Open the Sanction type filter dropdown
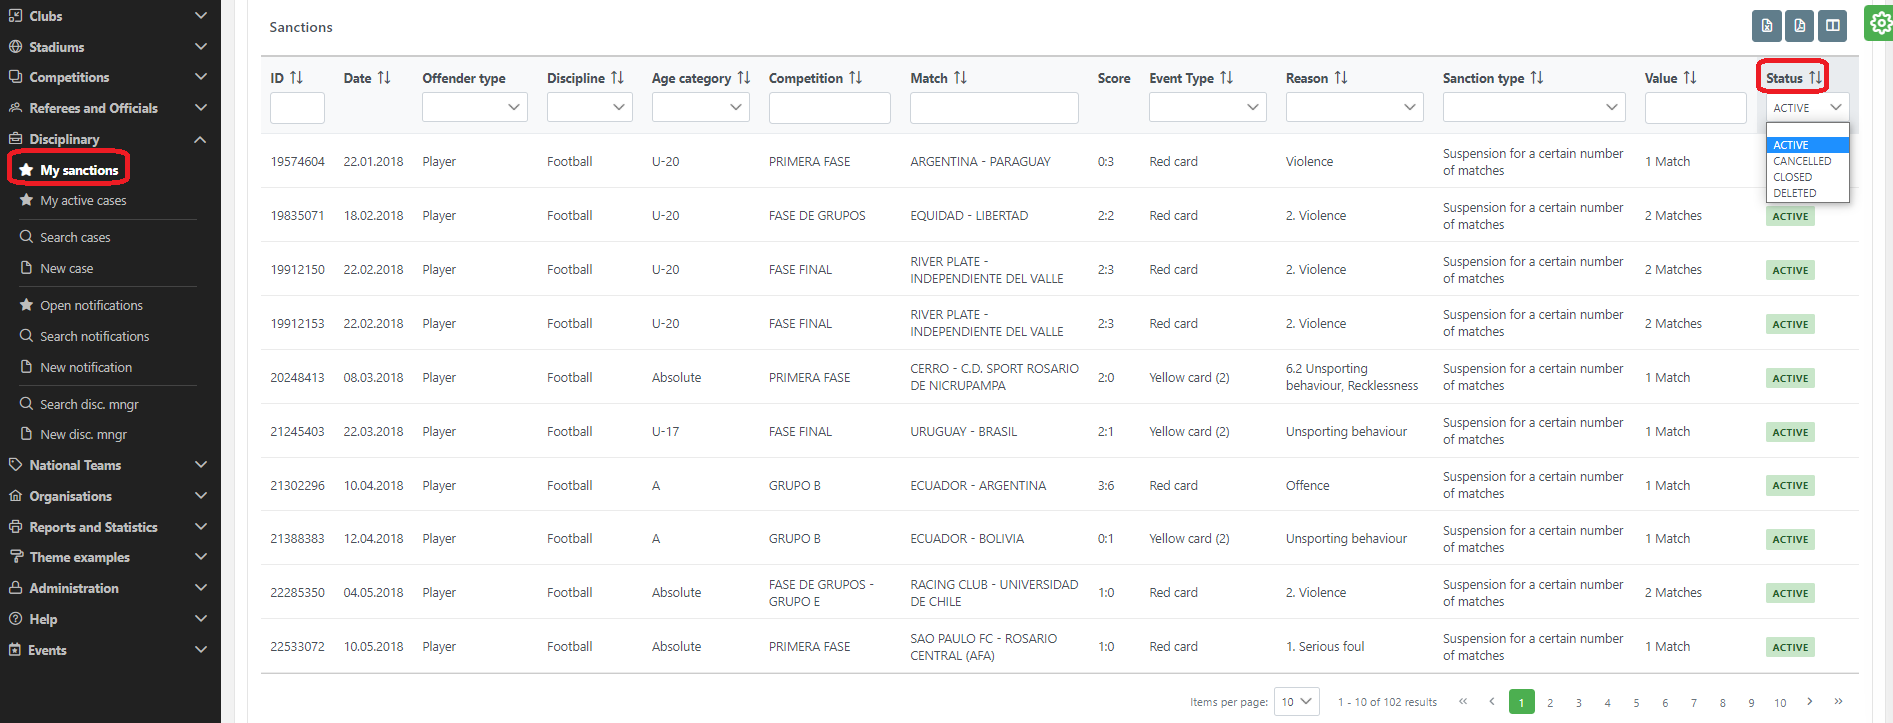The width and height of the screenshot is (1893, 723). (x=1533, y=107)
